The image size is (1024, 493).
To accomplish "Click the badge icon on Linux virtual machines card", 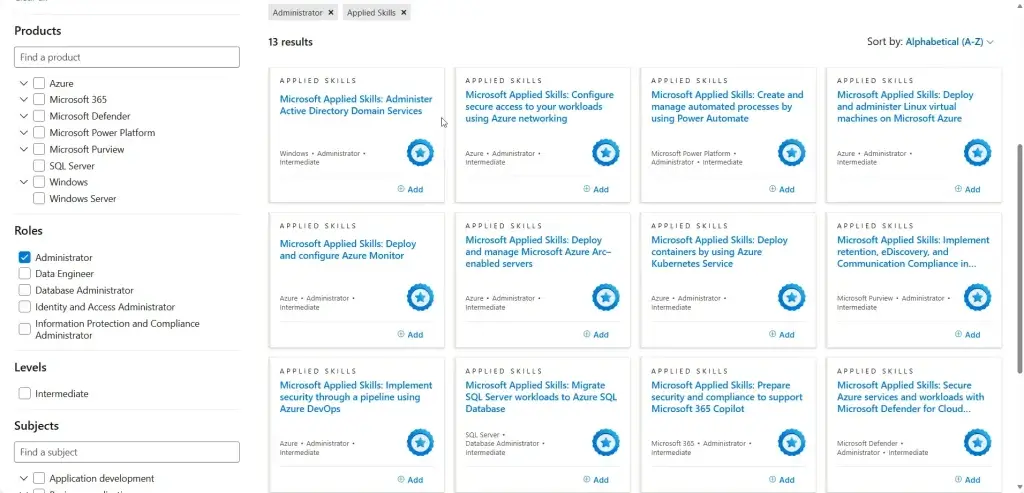I will [x=977, y=153].
